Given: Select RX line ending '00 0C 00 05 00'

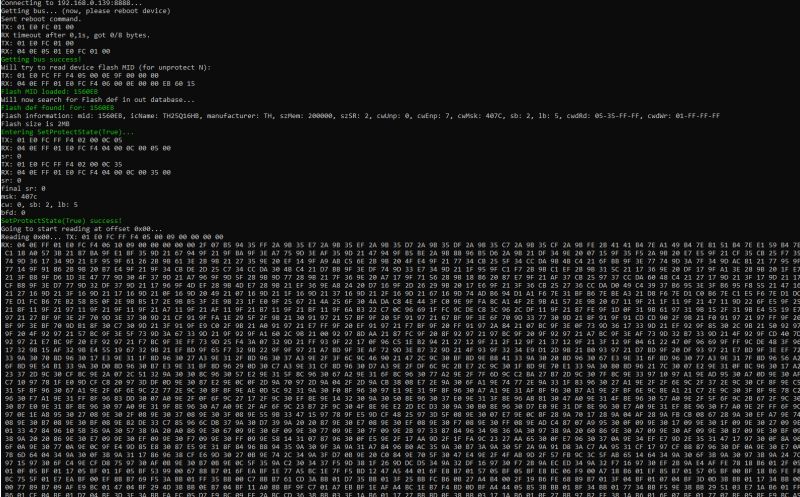Looking at the screenshot, I should point(86,148).
